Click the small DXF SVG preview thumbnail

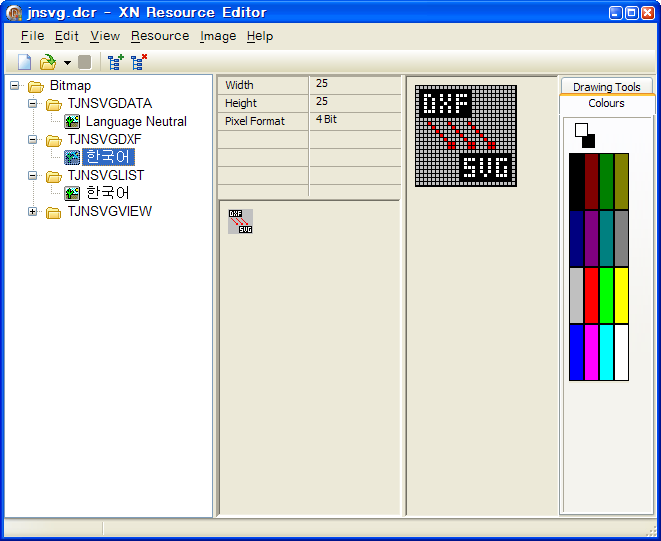240,221
